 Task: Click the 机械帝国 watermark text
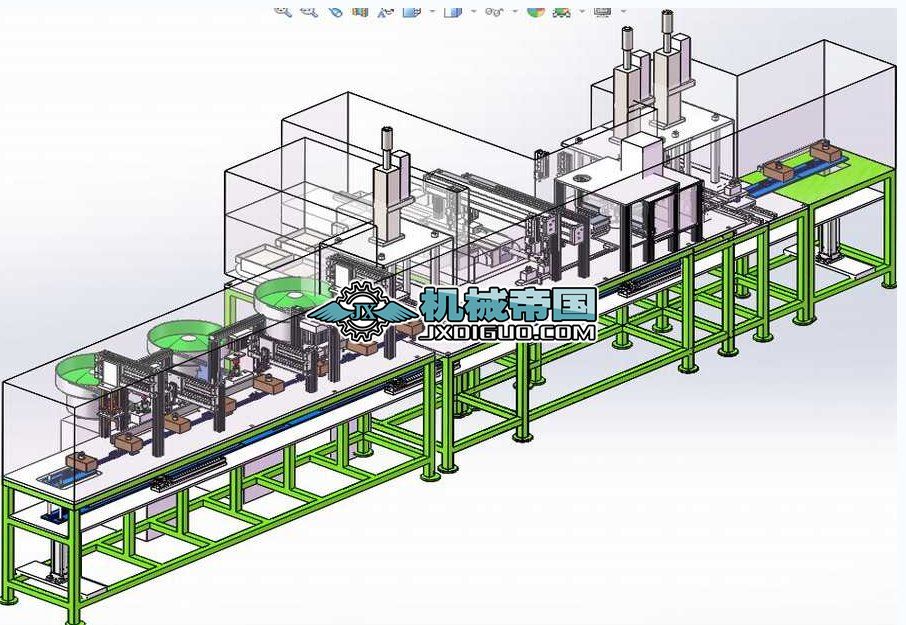[508, 304]
